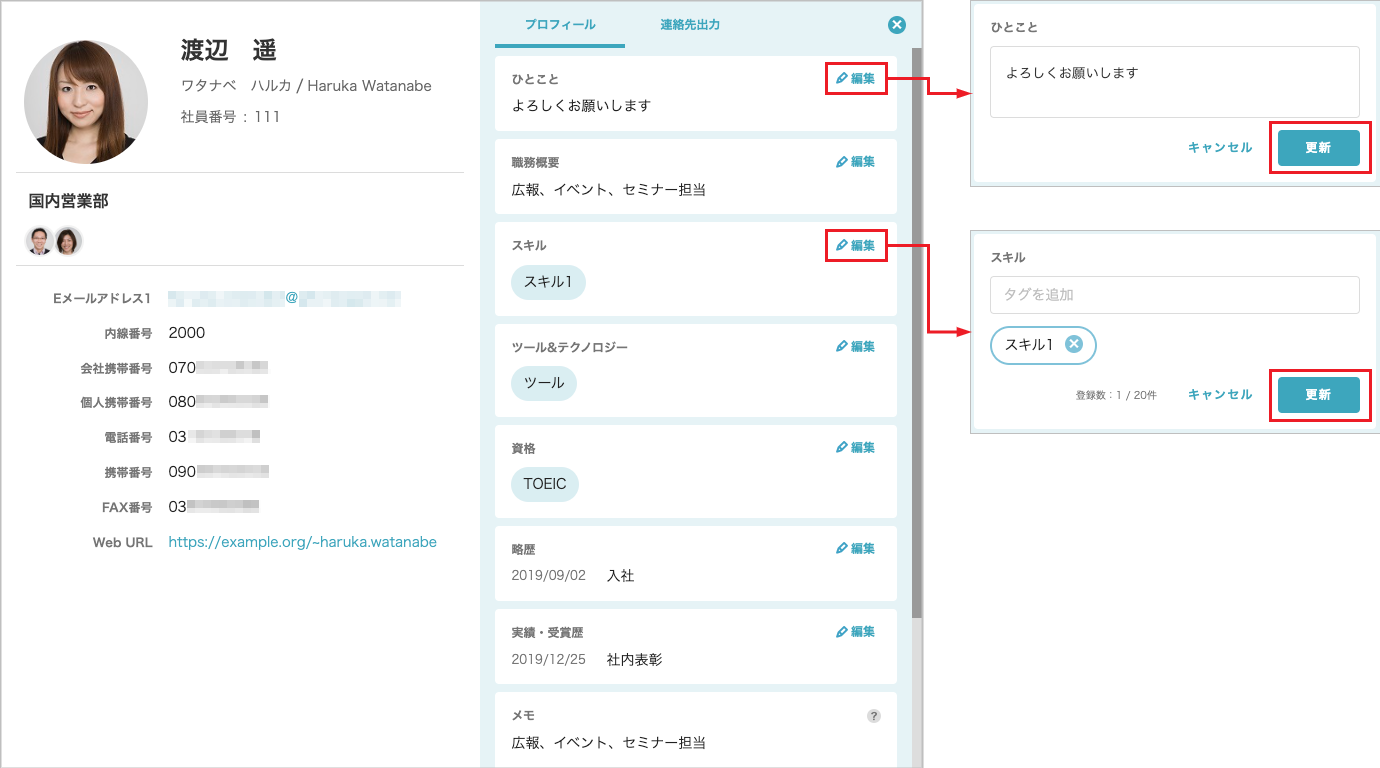This screenshot has height=768, width=1380.
Task: Click the 編集 pencil icon for ひとこと
Action: [856, 78]
